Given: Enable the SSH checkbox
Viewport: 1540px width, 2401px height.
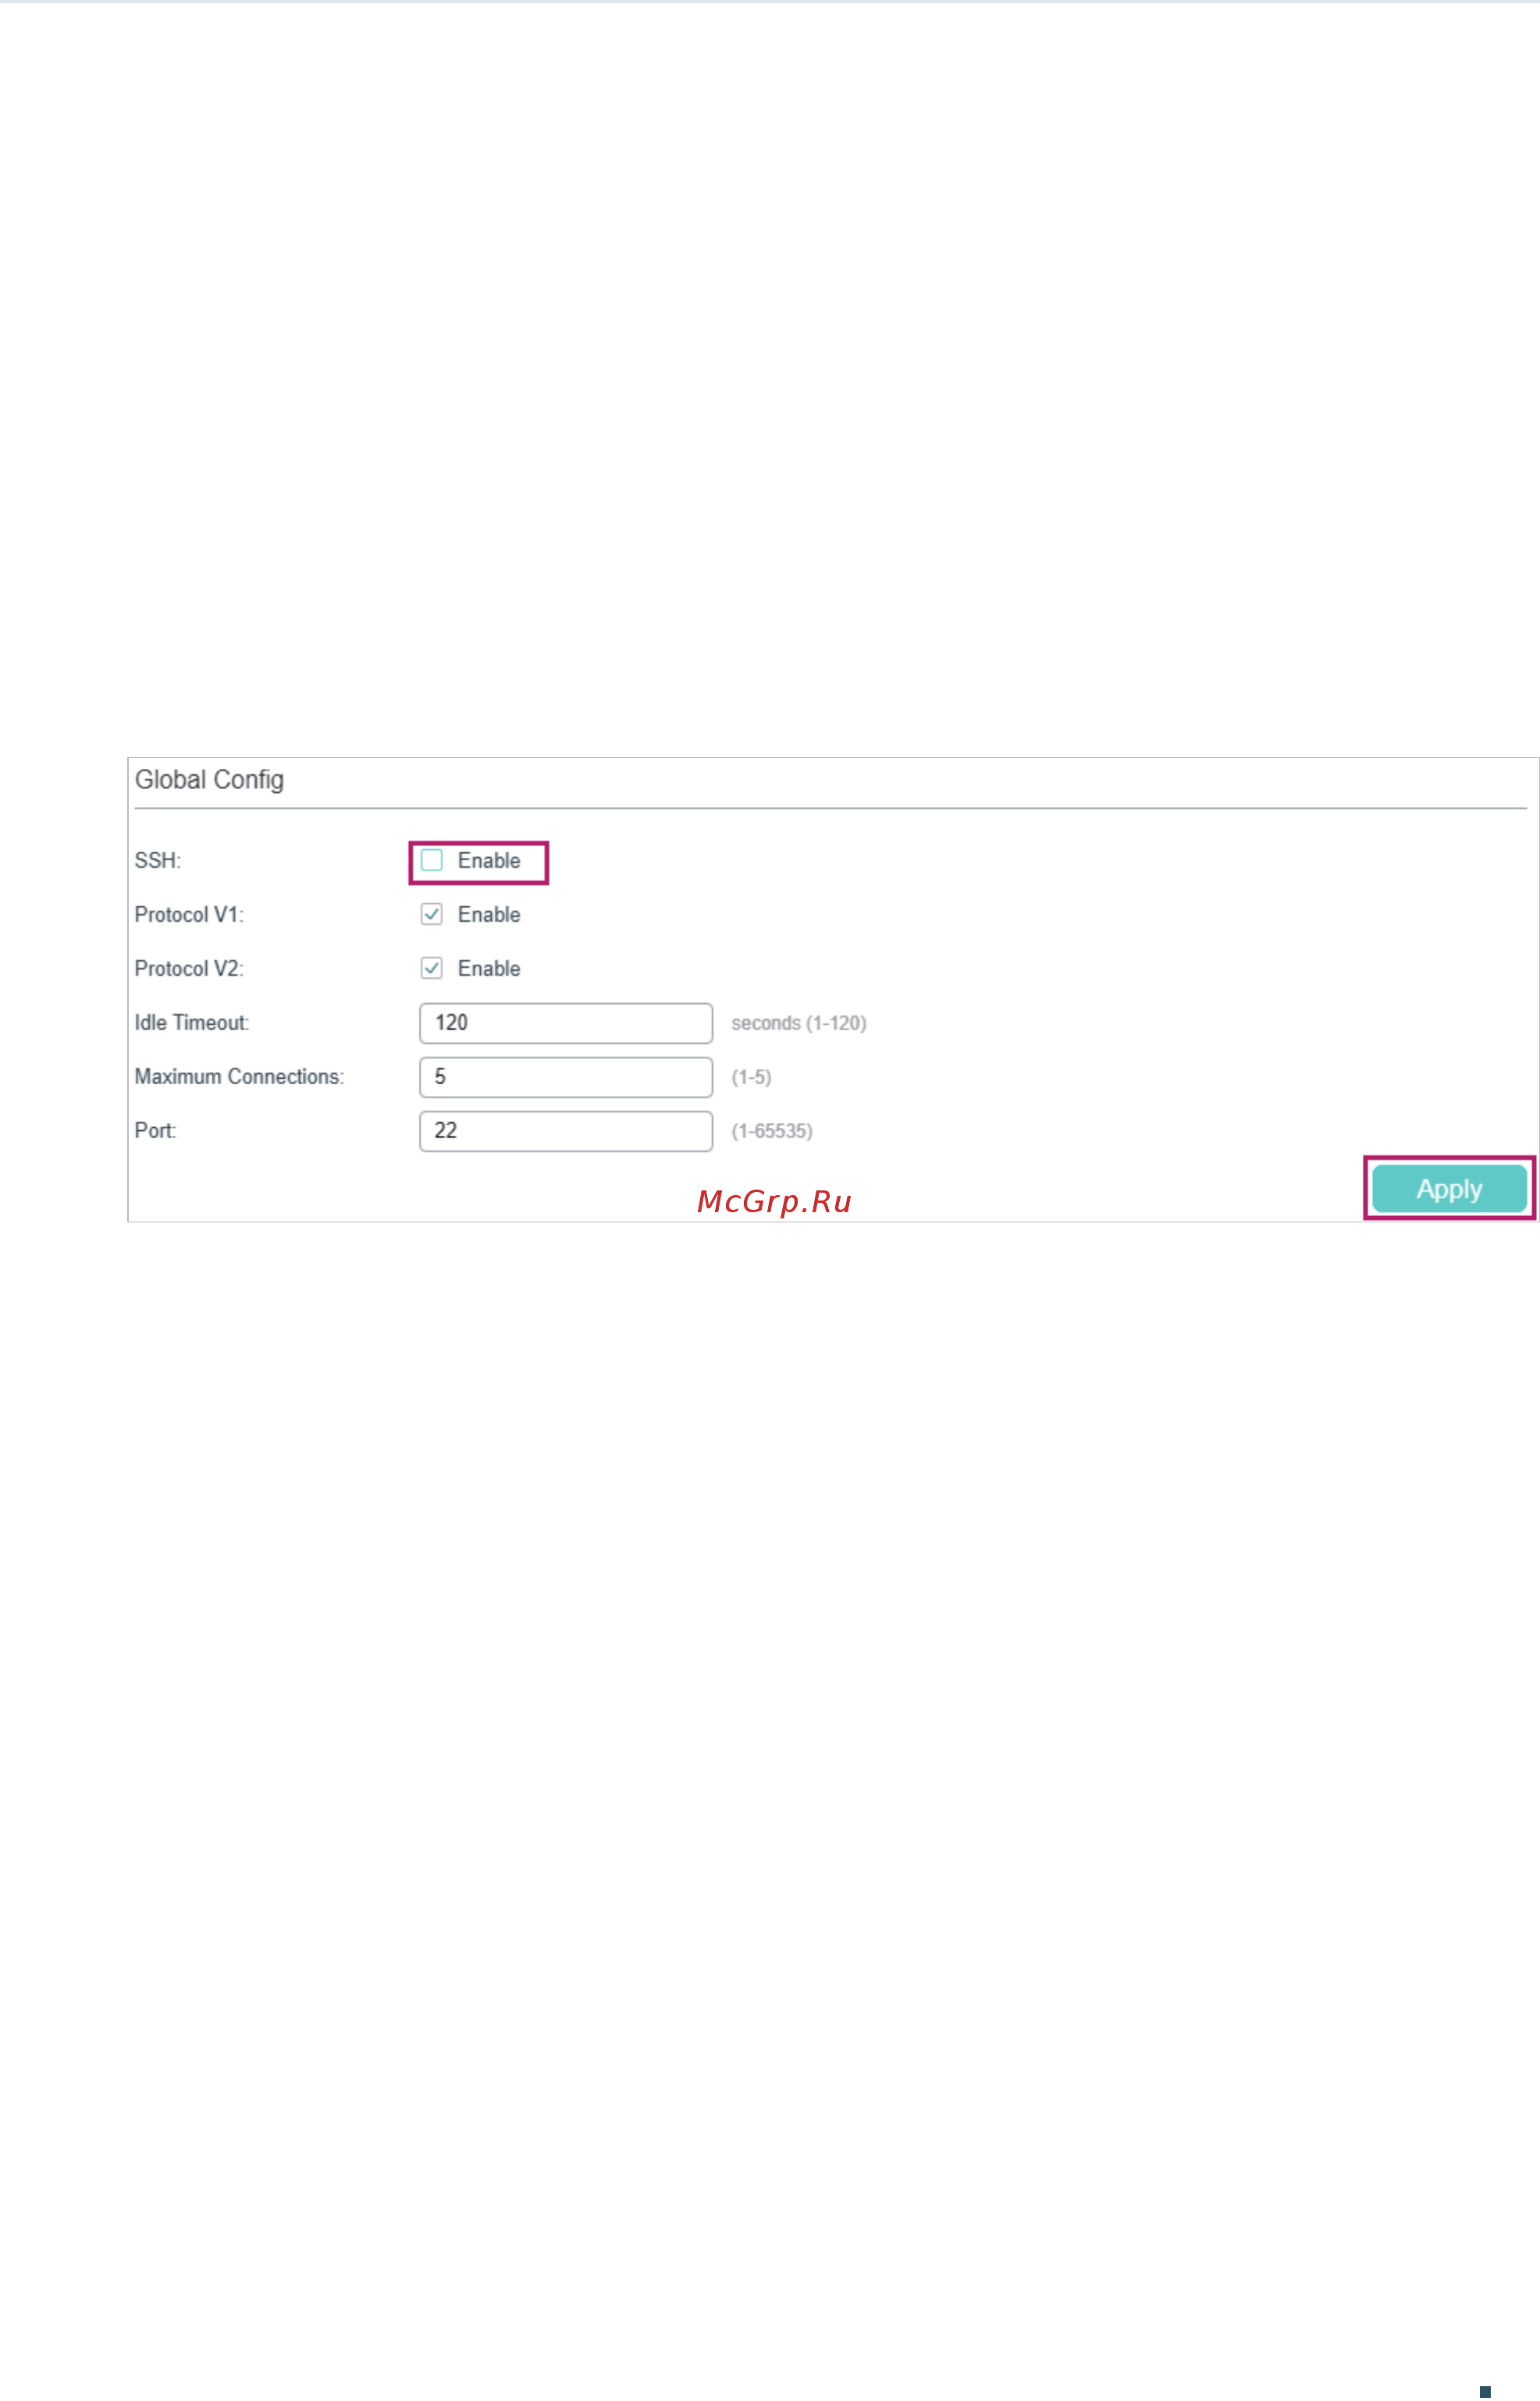Looking at the screenshot, I should pyautogui.click(x=431, y=861).
